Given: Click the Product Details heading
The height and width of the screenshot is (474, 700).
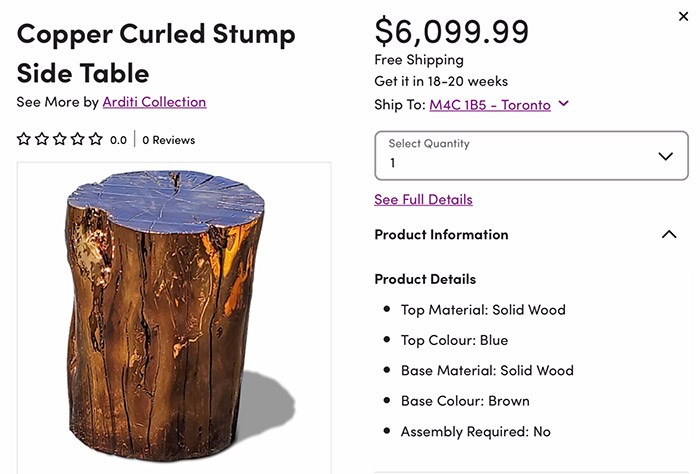Looking at the screenshot, I should [x=425, y=279].
